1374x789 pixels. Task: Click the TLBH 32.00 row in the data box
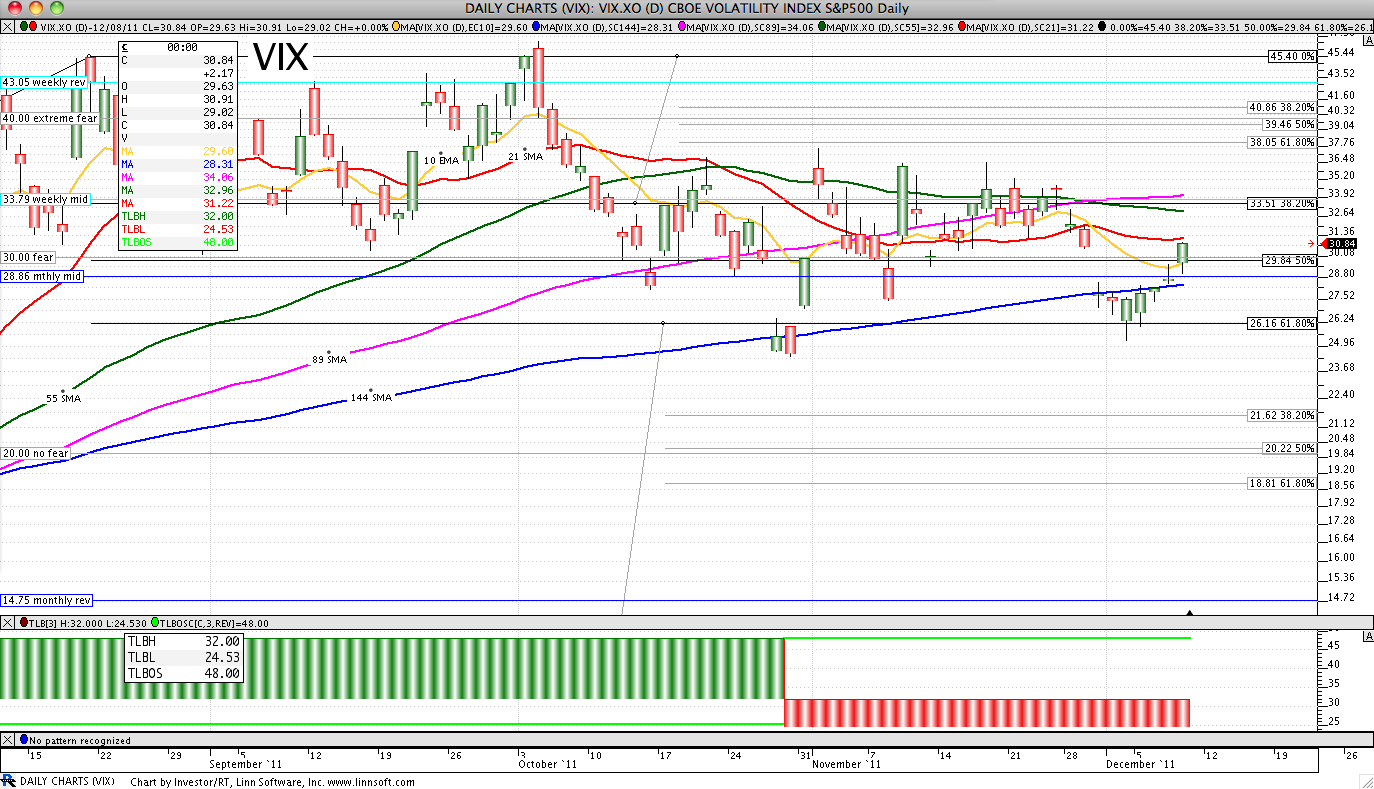pos(177,216)
